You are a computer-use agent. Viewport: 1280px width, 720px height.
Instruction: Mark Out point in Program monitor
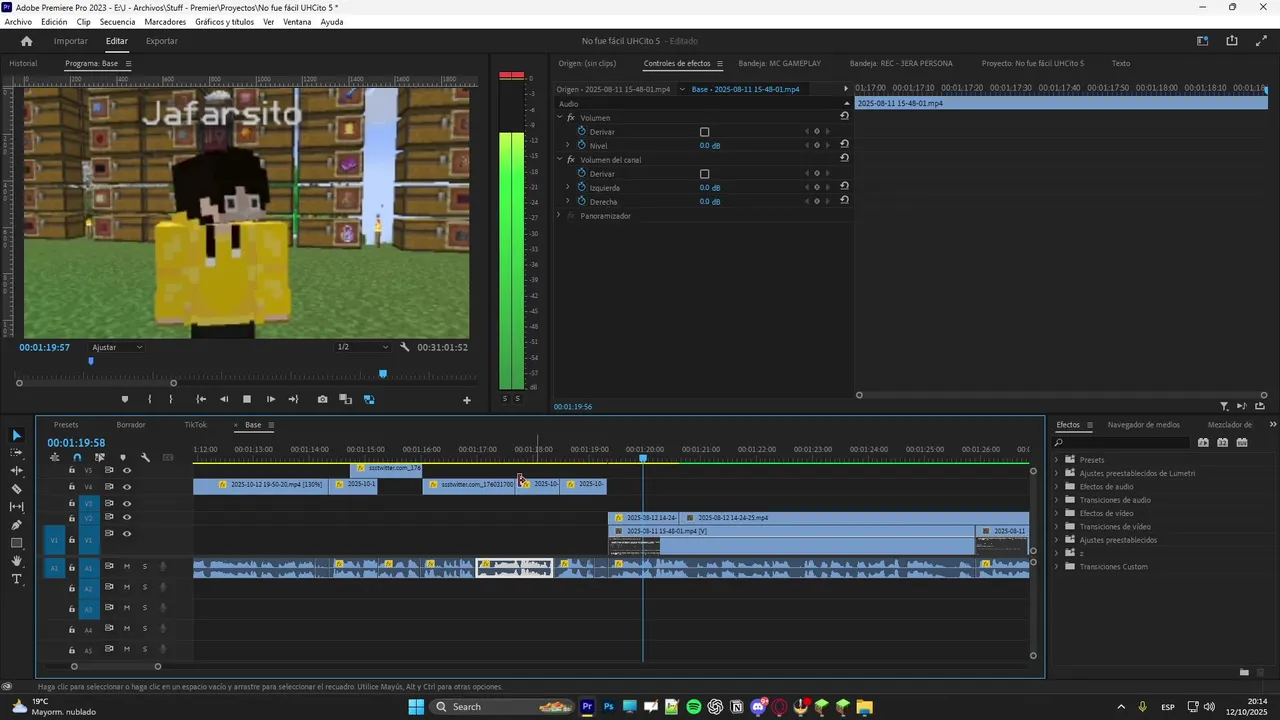click(x=171, y=399)
